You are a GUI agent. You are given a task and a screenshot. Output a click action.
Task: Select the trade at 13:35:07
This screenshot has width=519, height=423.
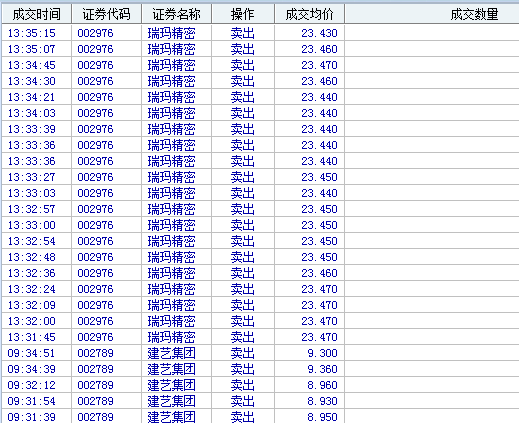260,49
